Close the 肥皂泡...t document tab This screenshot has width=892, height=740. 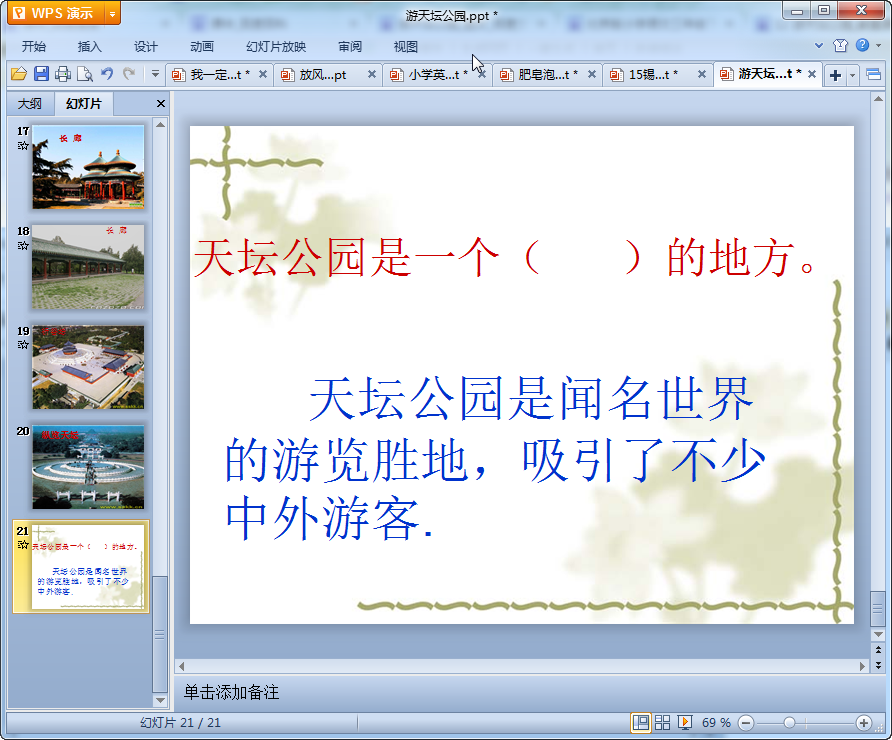pyautogui.click(x=592, y=74)
